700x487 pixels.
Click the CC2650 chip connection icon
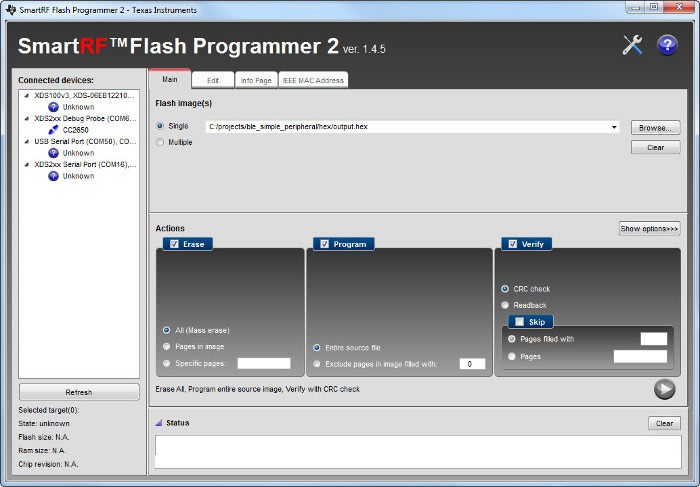[x=53, y=130]
